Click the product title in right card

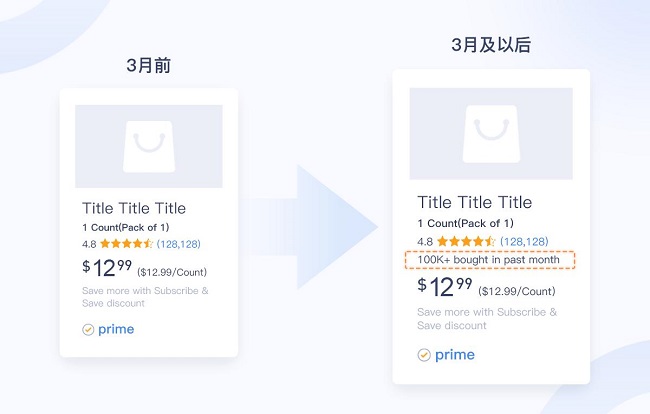click(474, 202)
